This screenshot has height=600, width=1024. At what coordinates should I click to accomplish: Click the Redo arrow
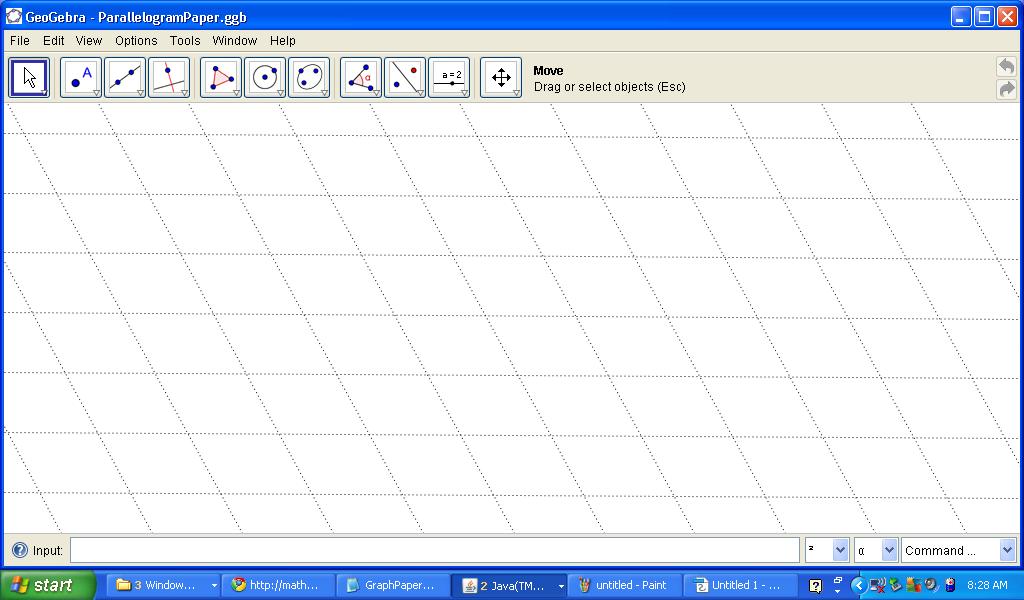(1006, 89)
